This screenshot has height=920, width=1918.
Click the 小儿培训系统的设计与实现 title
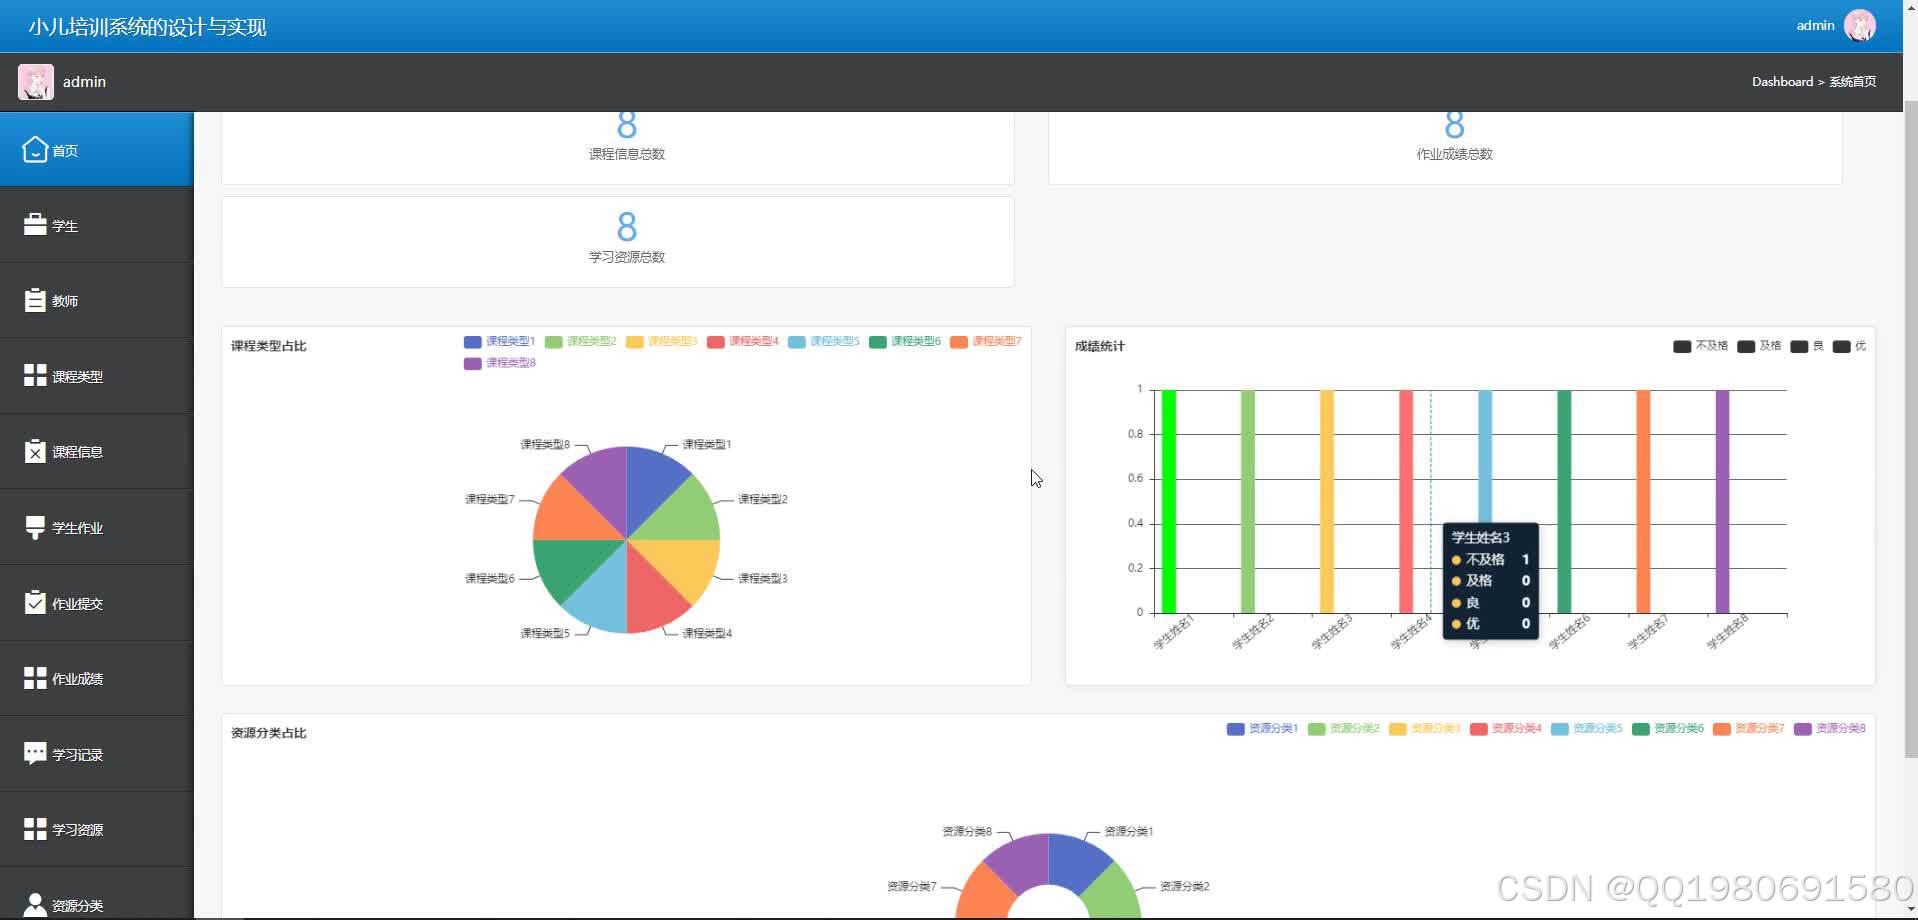pos(147,27)
